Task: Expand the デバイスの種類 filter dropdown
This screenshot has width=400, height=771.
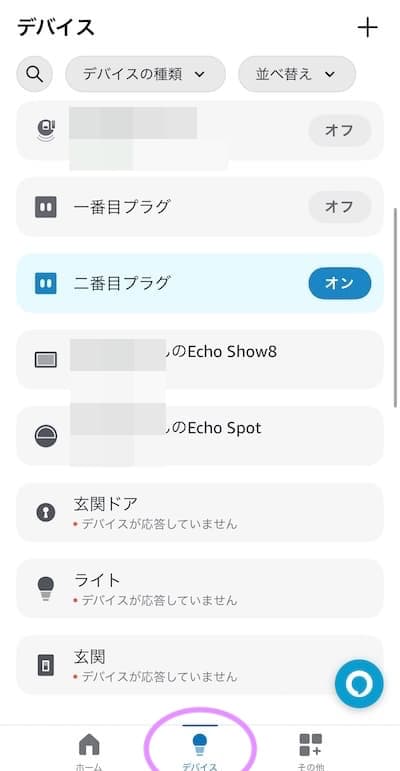Action: pos(145,74)
